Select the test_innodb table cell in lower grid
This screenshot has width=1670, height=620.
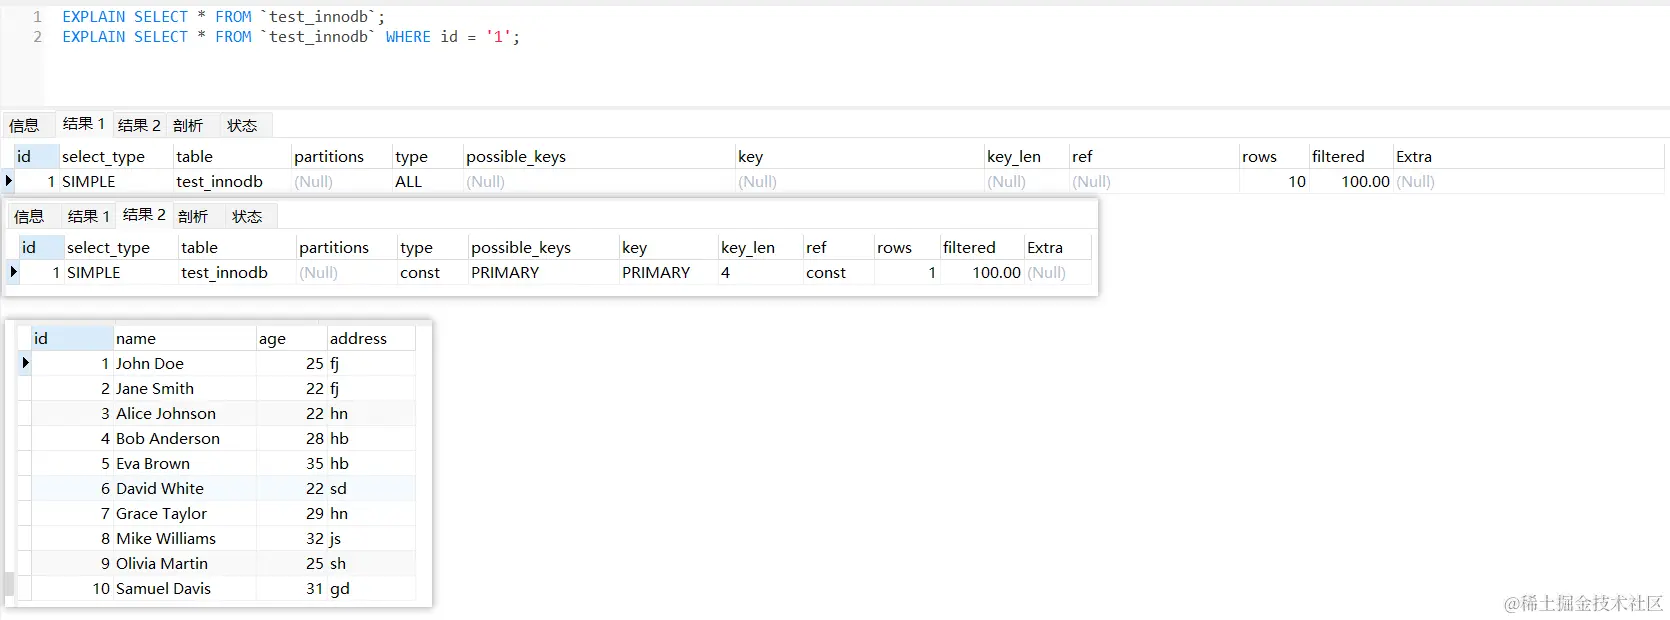[x=237, y=272]
